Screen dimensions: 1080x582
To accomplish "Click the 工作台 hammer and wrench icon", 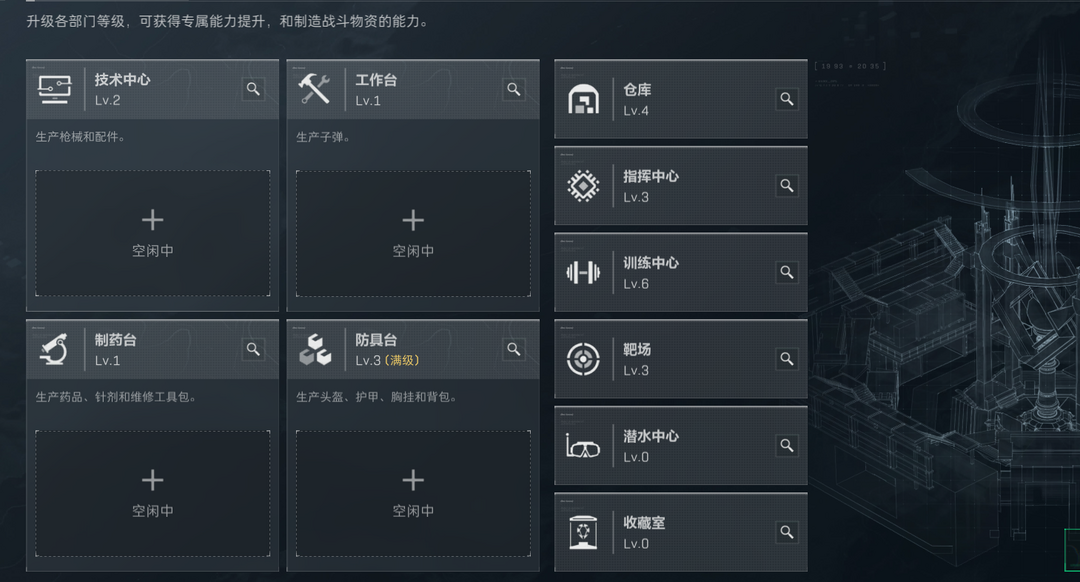I will (315, 89).
